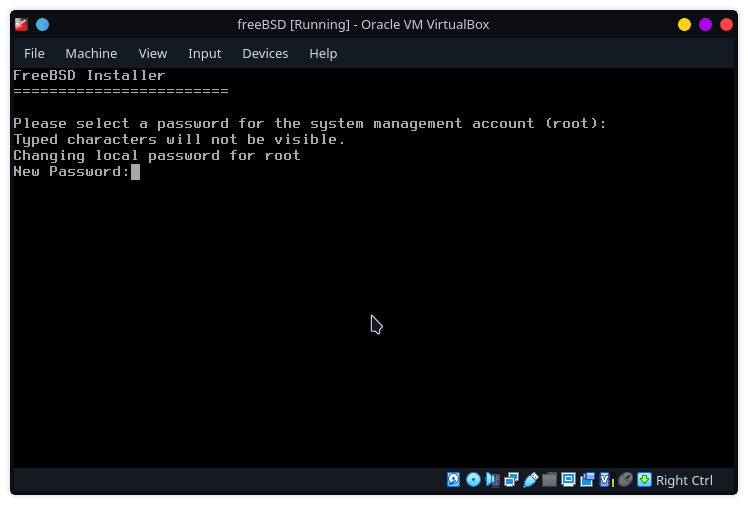Click 'Typed characters will not be visible.' line
This screenshot has width=748, height=505.
pyautogui.click(x=179, y=139)
